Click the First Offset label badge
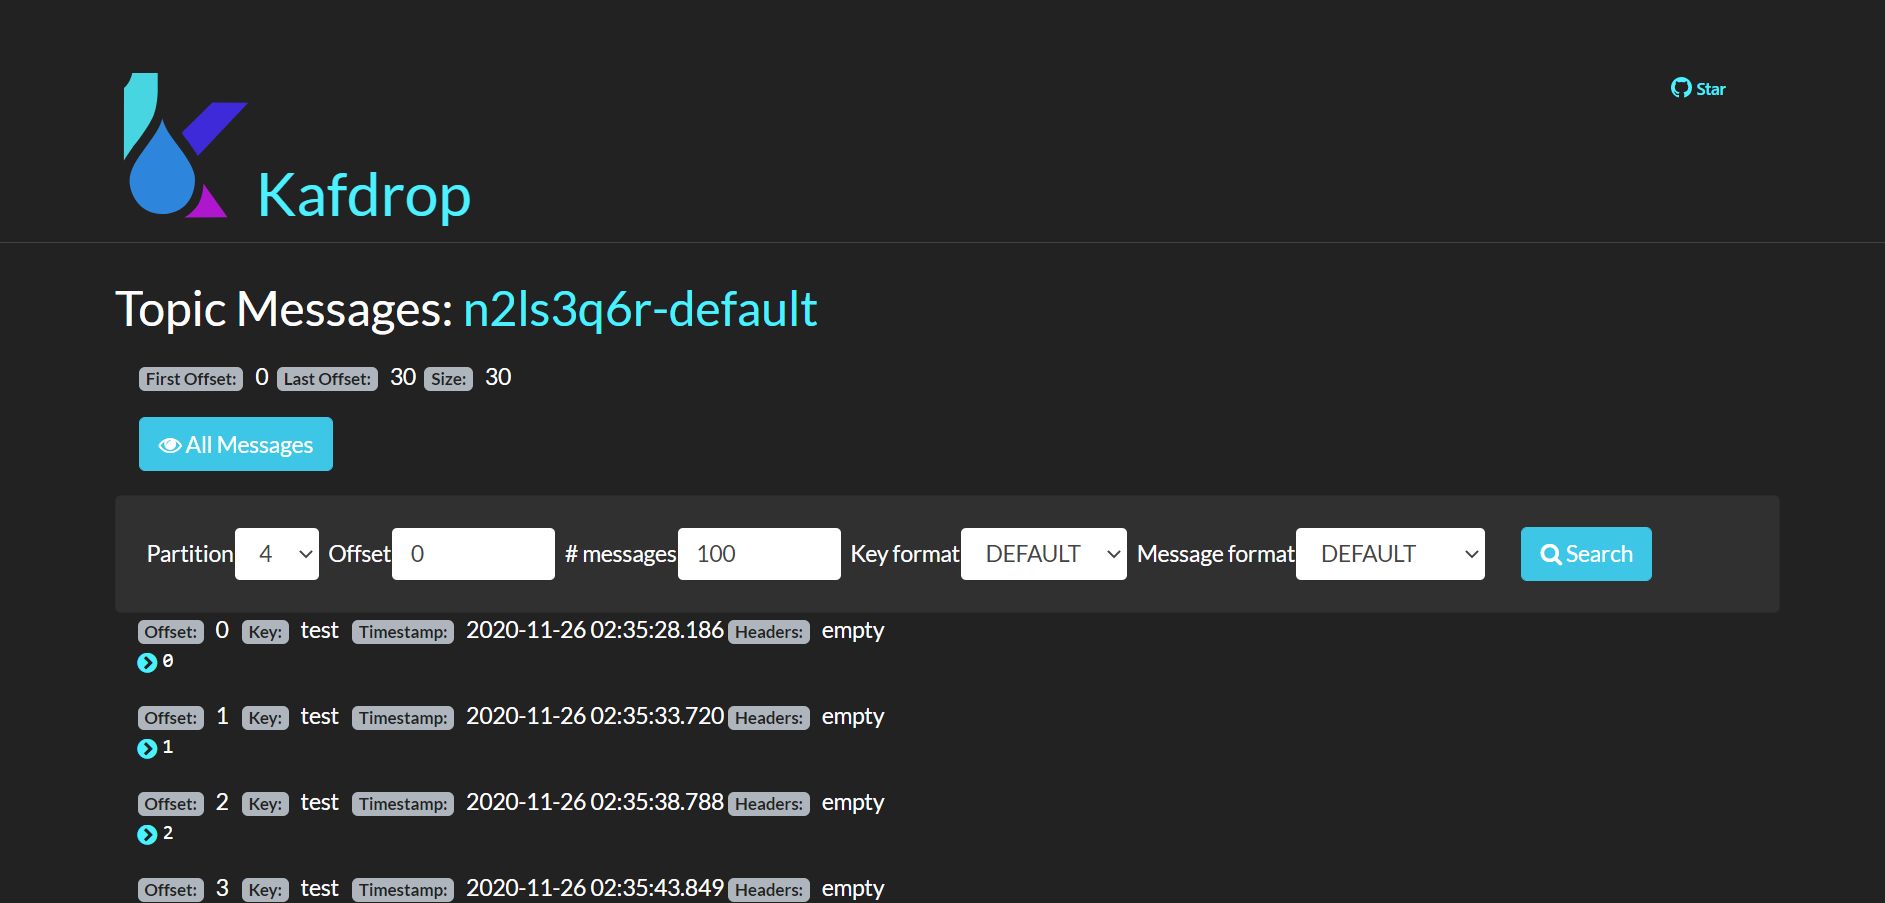 [x=191, y=379]
